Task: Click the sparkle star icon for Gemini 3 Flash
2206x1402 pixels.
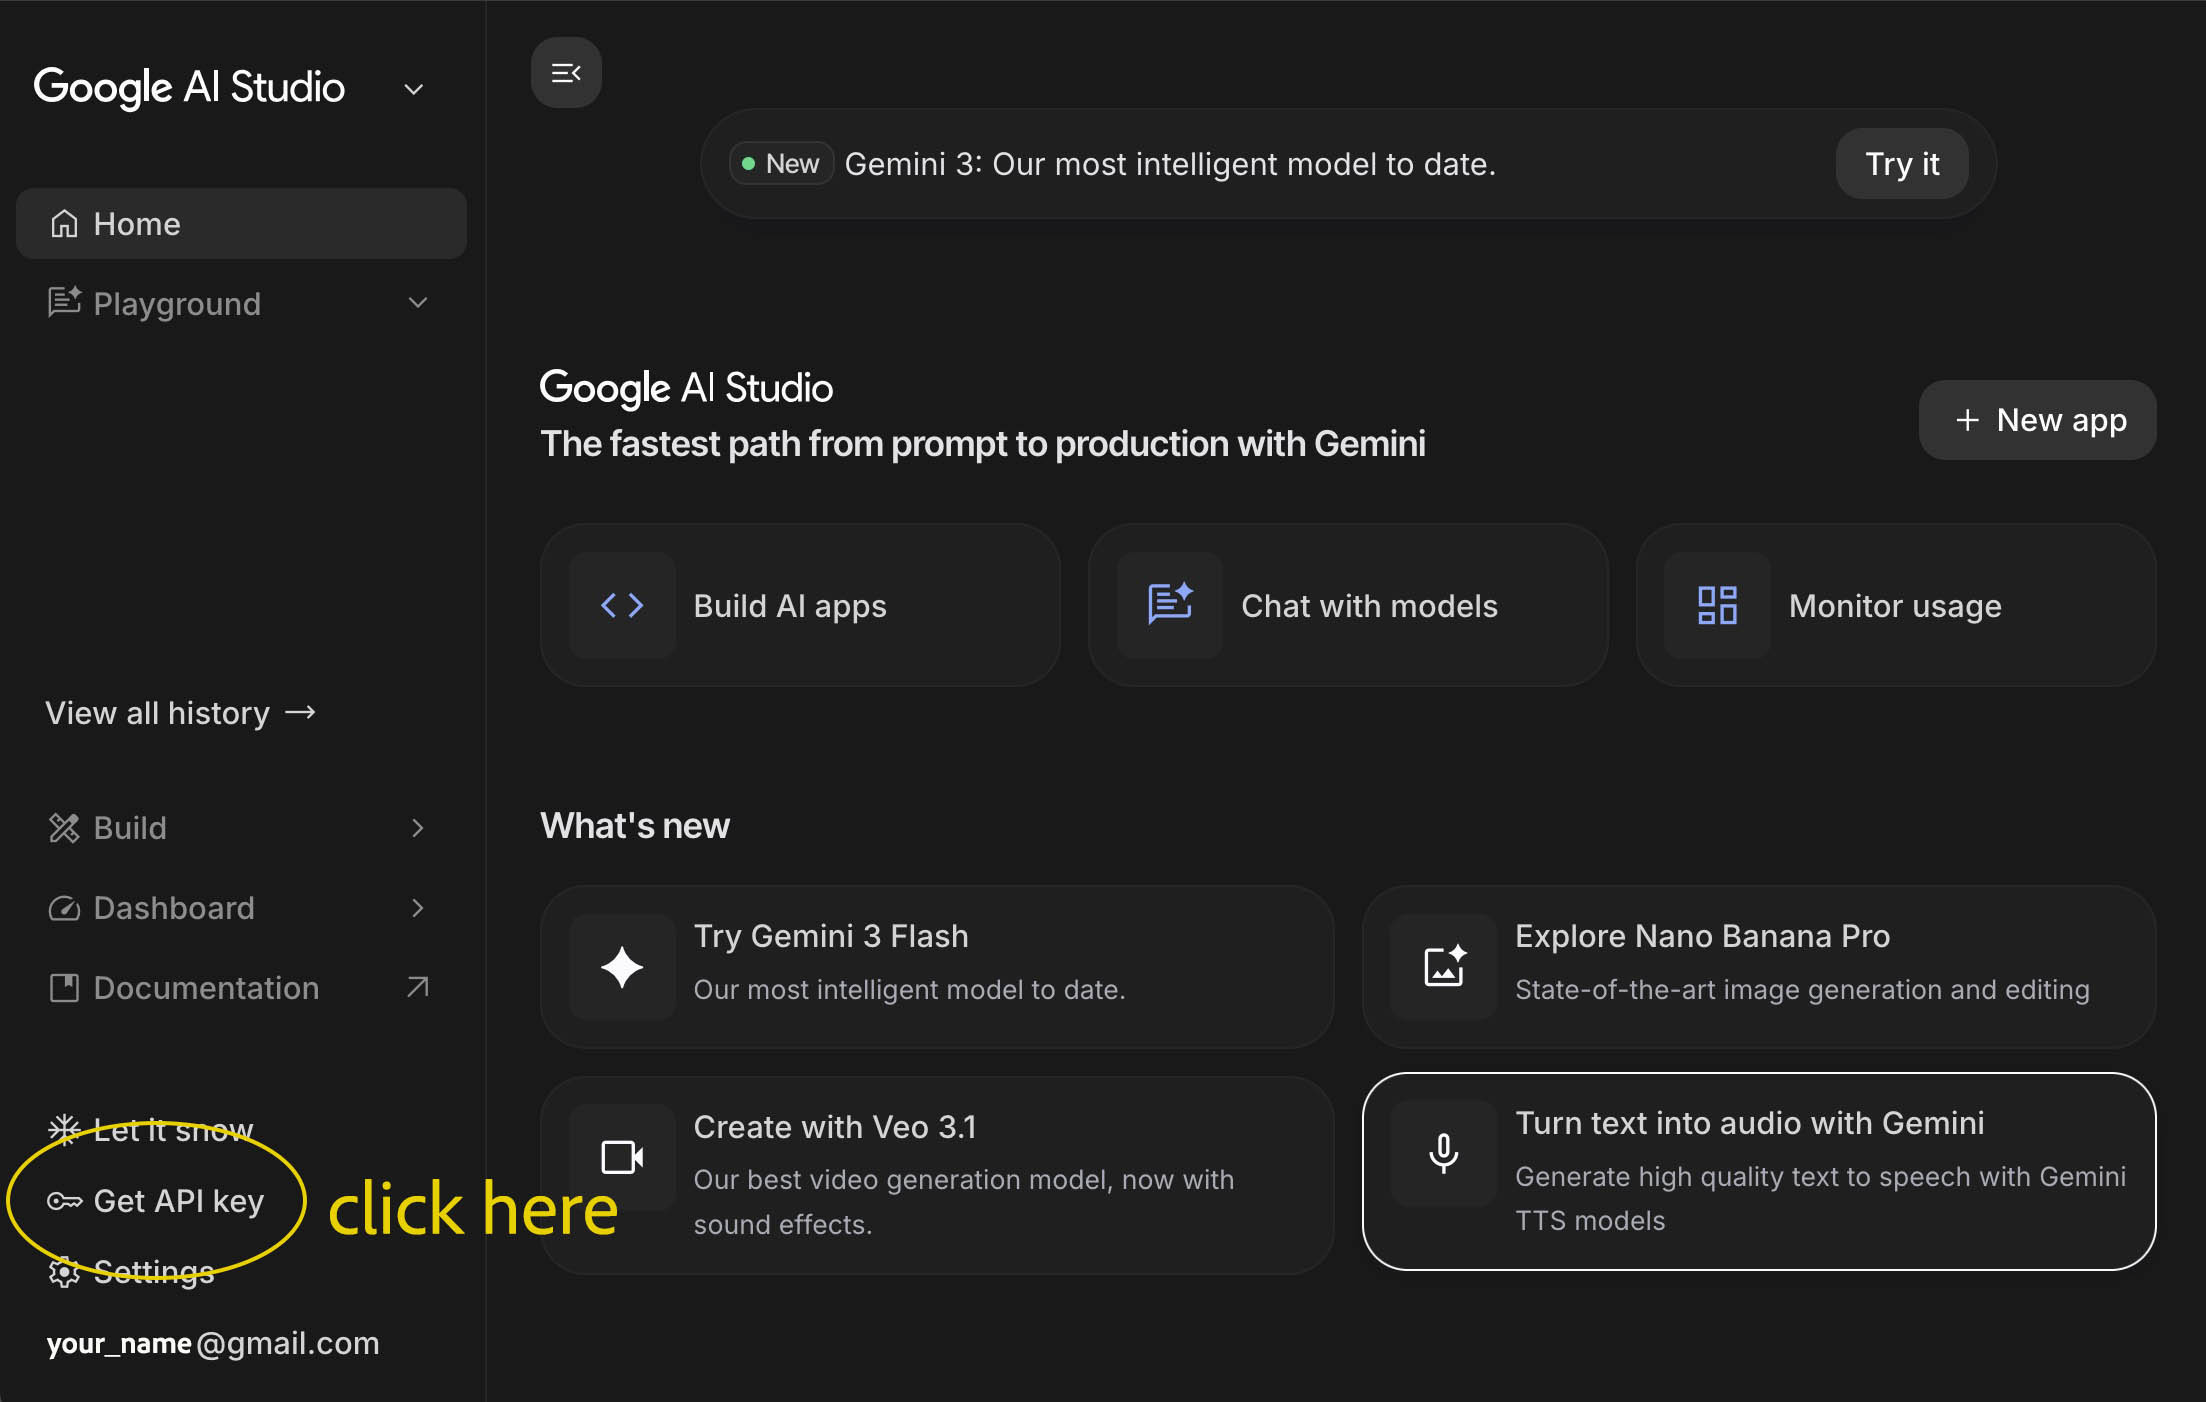Action: pyautogui.click(x=622, y=967)
